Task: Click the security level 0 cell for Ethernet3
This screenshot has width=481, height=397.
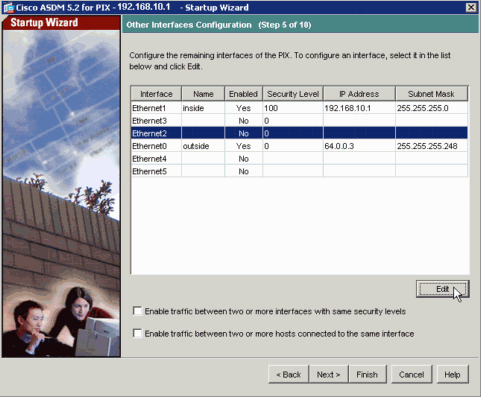Action: click(293, 121)
